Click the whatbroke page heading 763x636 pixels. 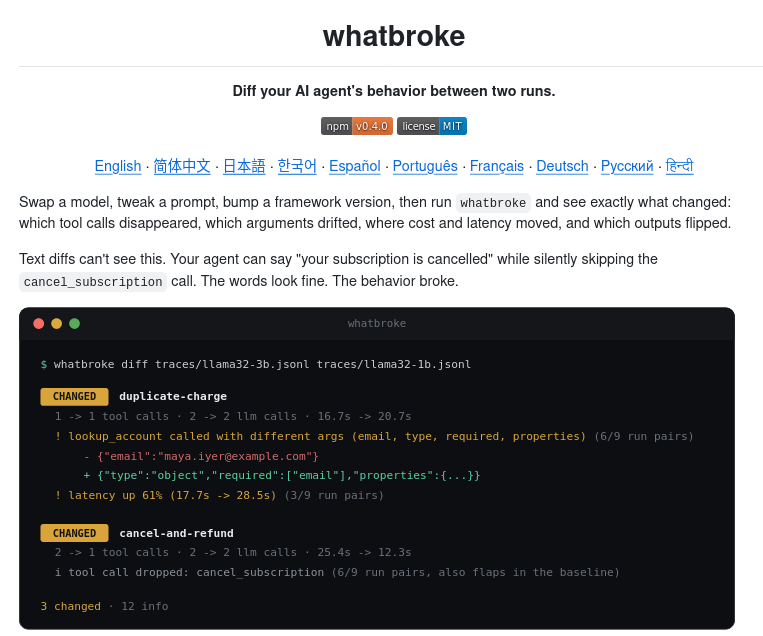coord(394,36)
